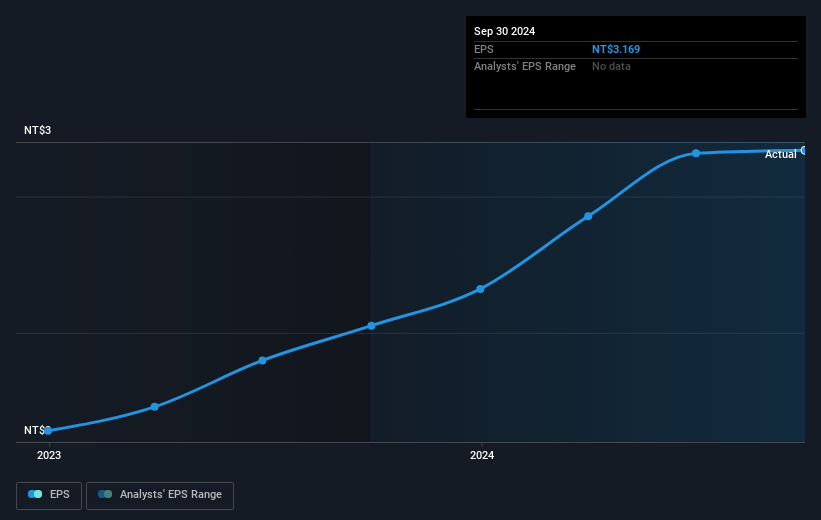Click the first EPS data point at 2023
This screenshot has height=520, width=821.
(48, 431)
